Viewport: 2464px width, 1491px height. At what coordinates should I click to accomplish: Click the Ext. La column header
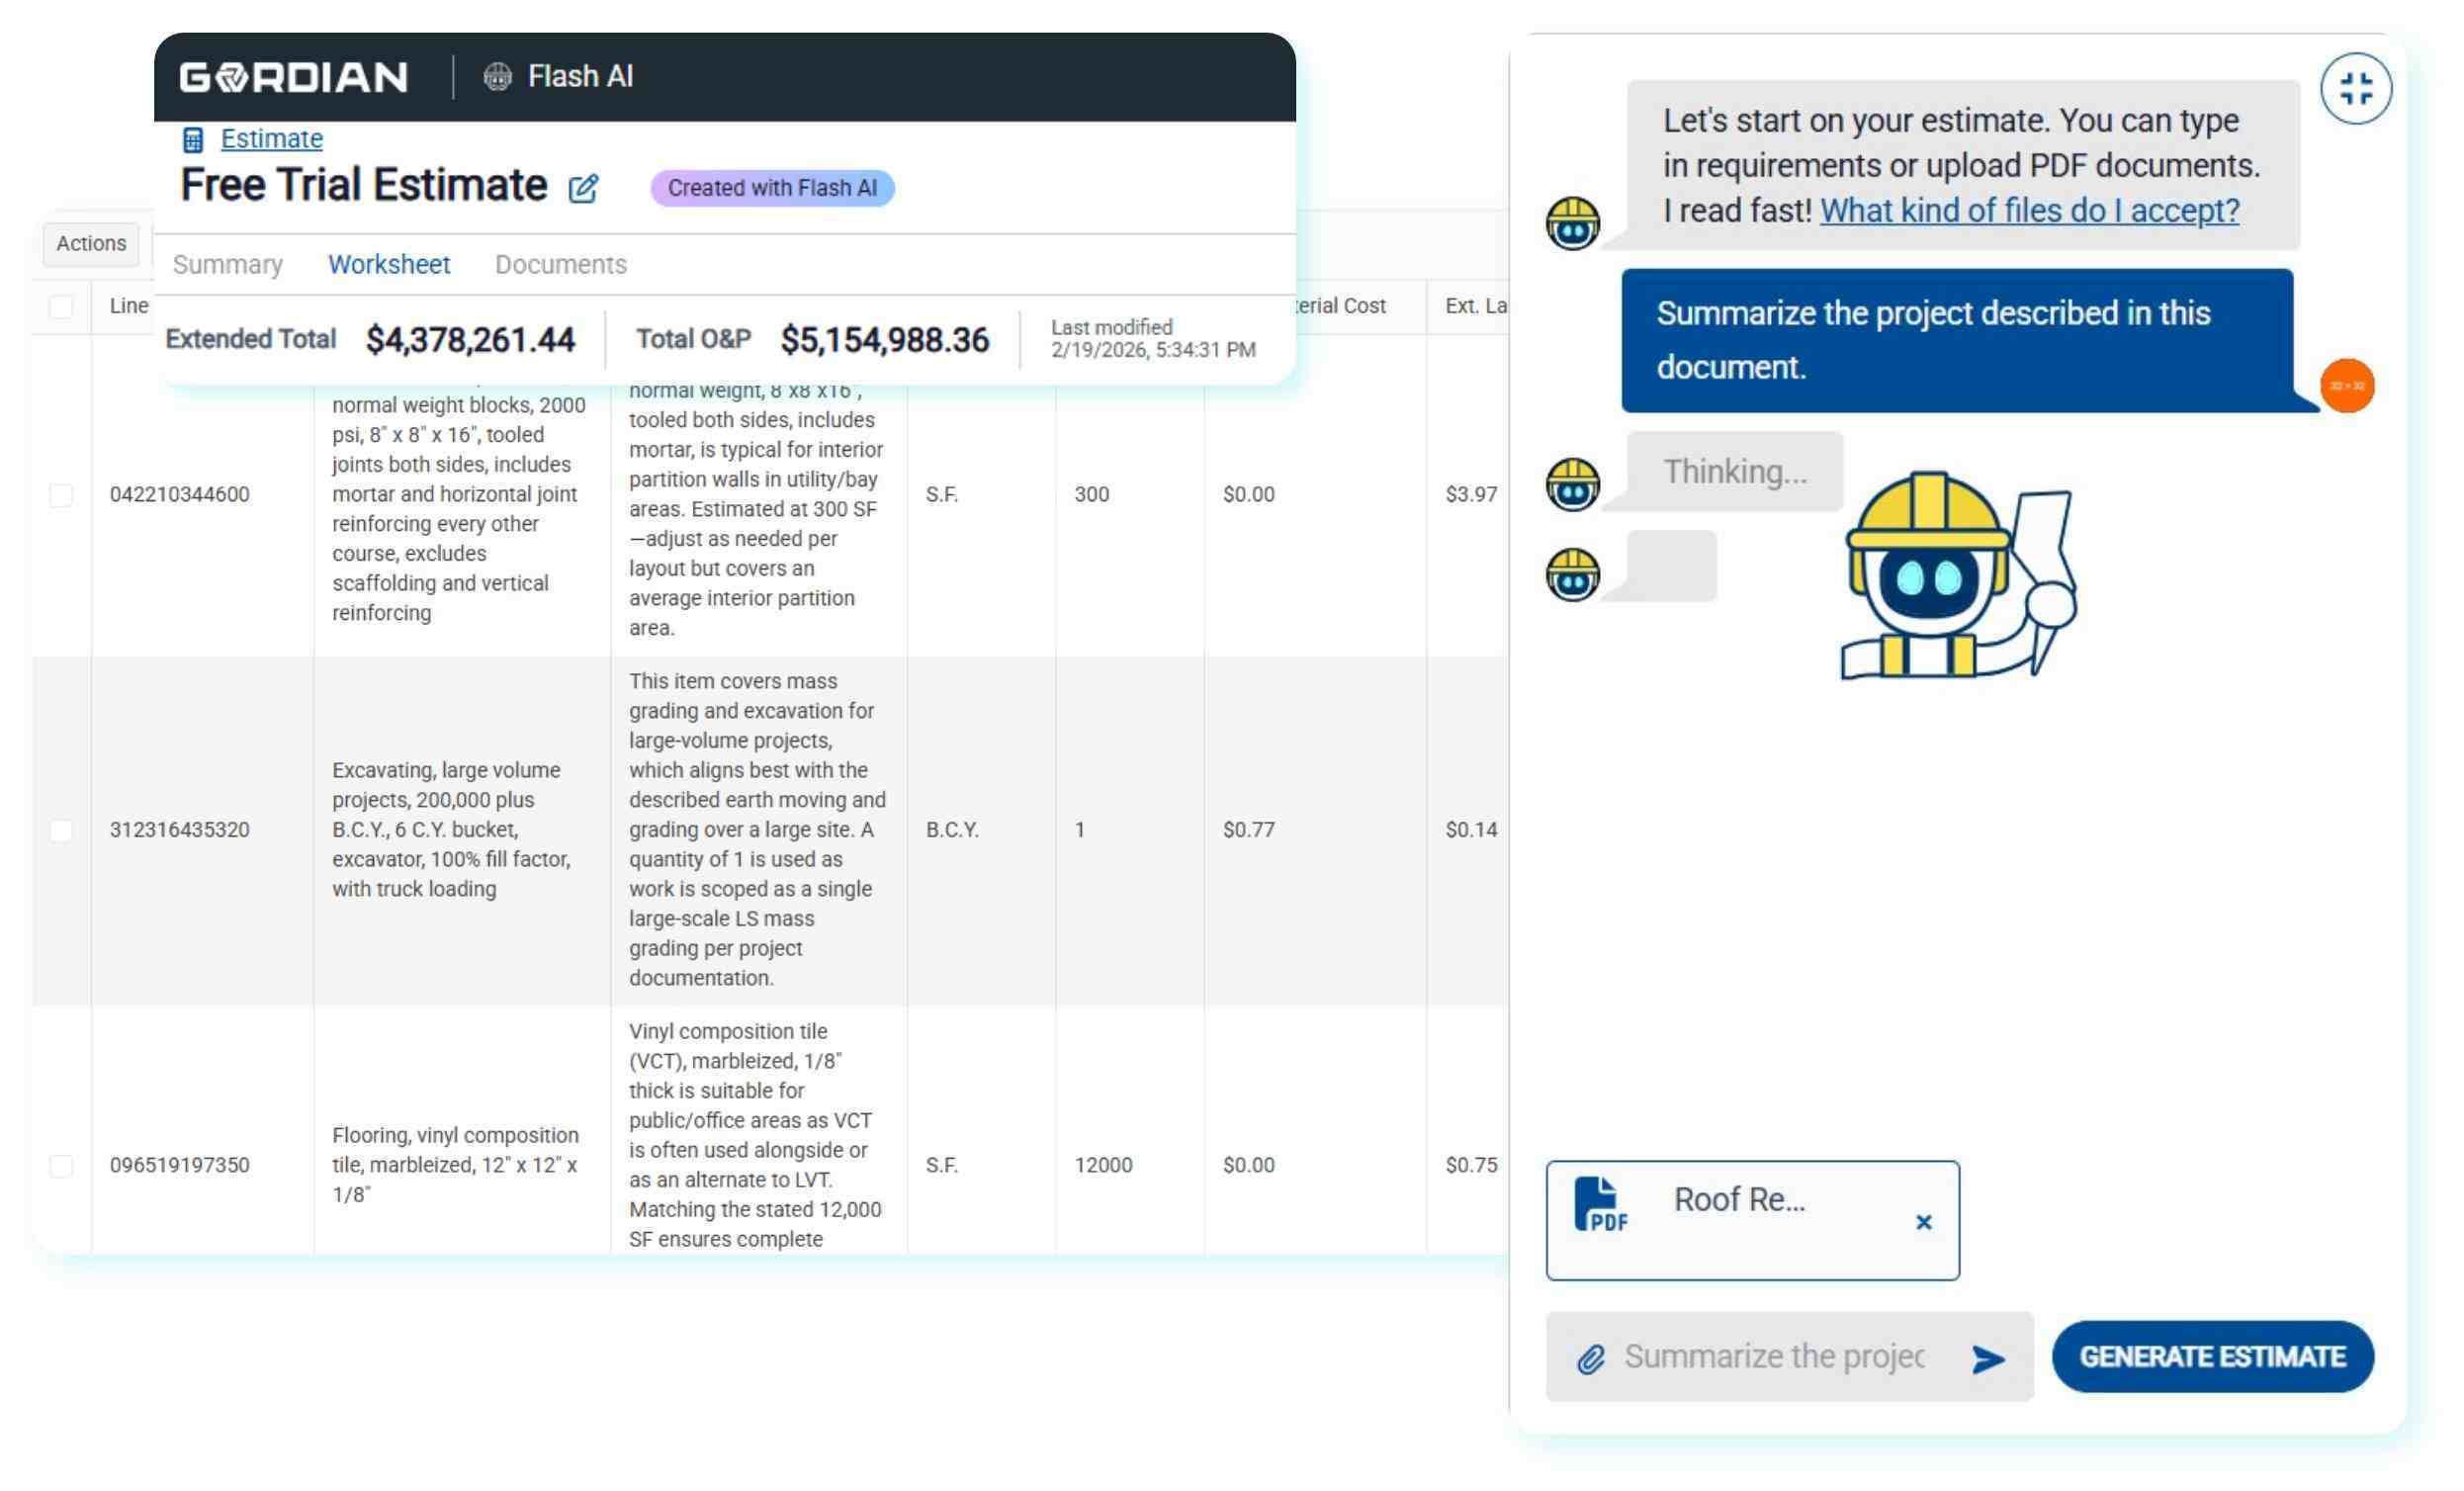[x=1476, y=306]
